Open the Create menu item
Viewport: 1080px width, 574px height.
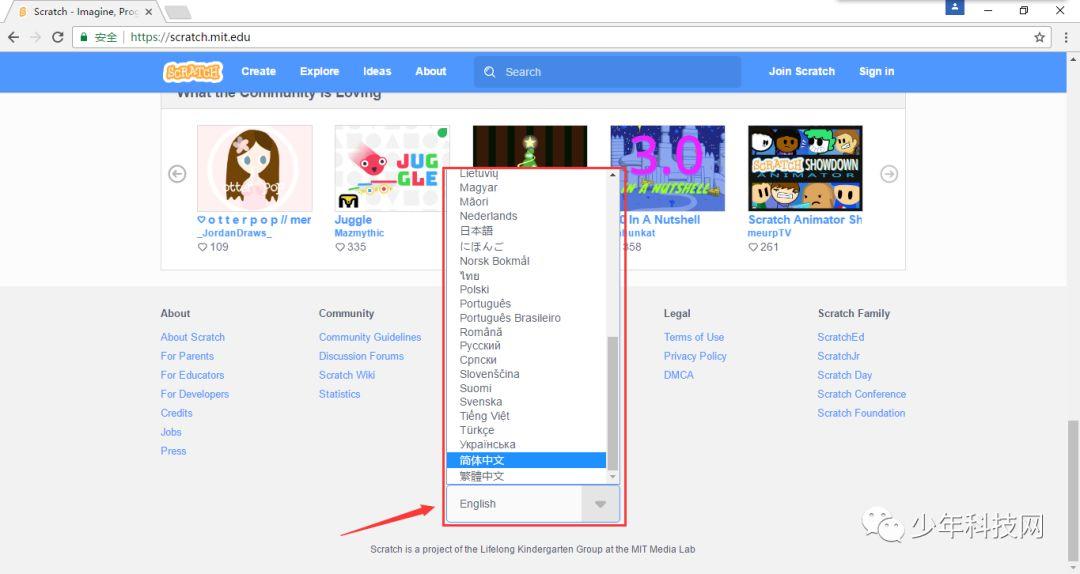258,71
